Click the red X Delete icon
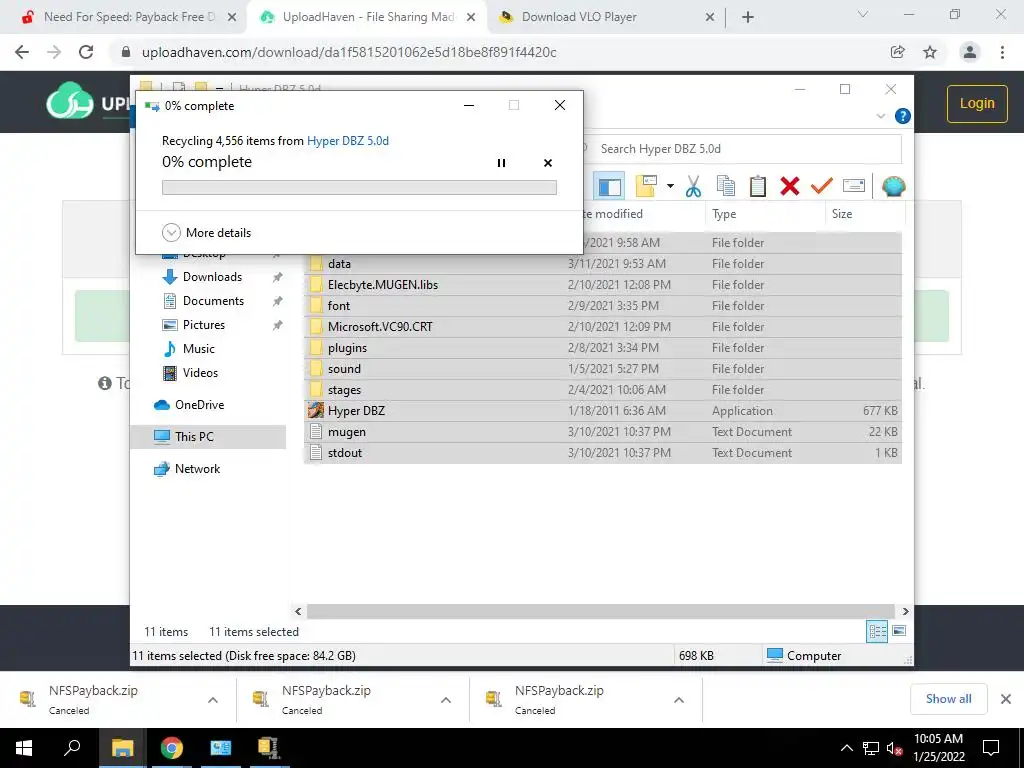Image resolution: width=1024 pixels, height=768 pixels. pyautogui.click(x=790, y=187)
